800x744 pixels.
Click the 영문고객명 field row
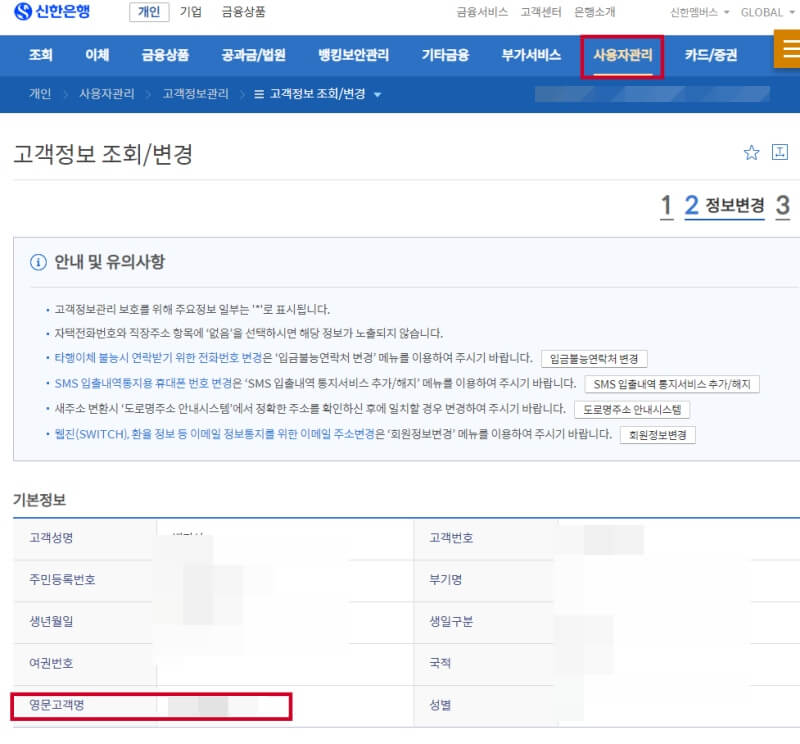tap(150, 706)
